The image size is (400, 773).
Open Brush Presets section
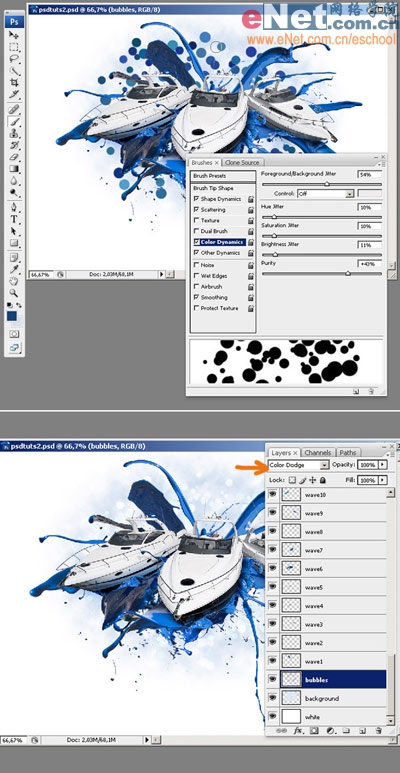[x=223, y=176]
